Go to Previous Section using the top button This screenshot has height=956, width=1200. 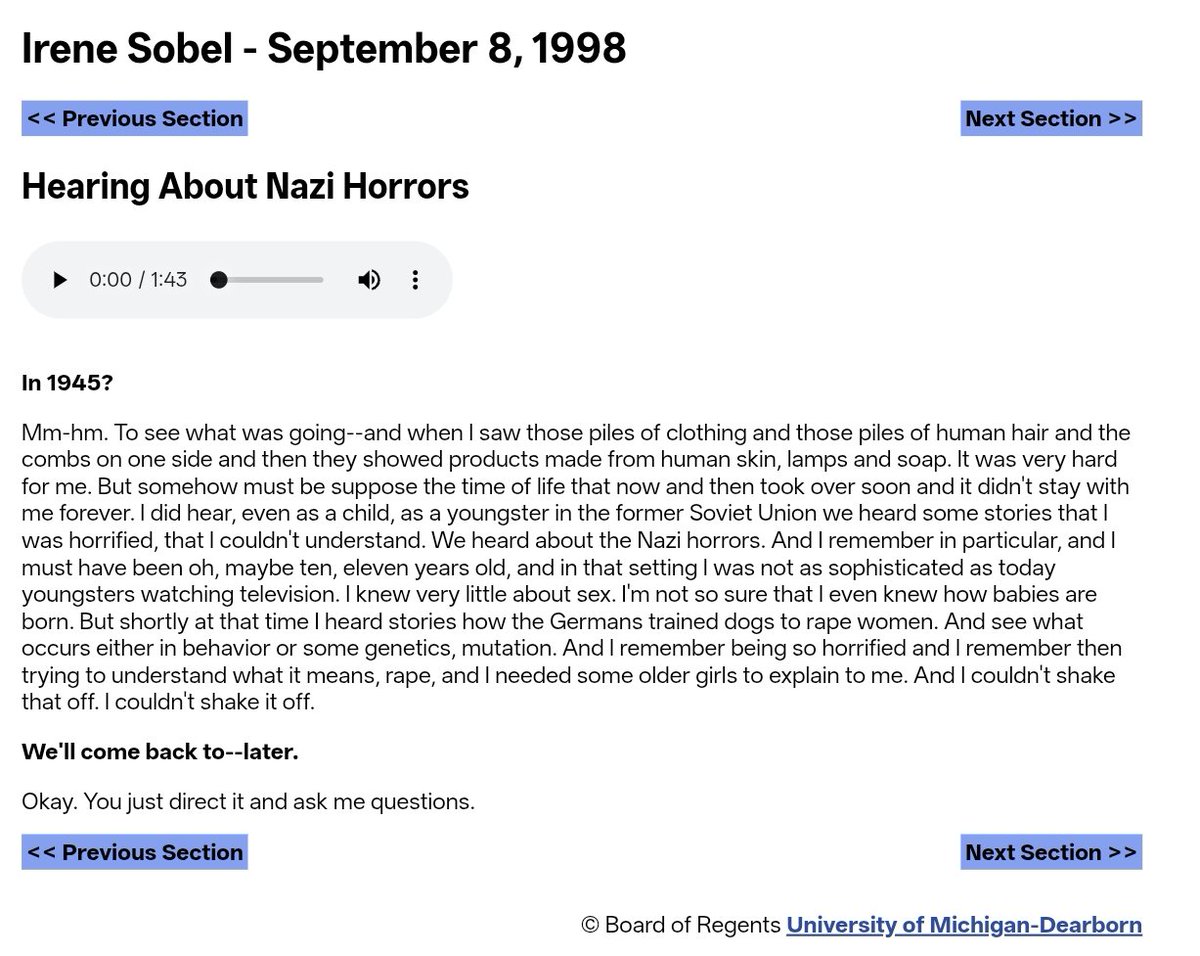tap(135, 118)
